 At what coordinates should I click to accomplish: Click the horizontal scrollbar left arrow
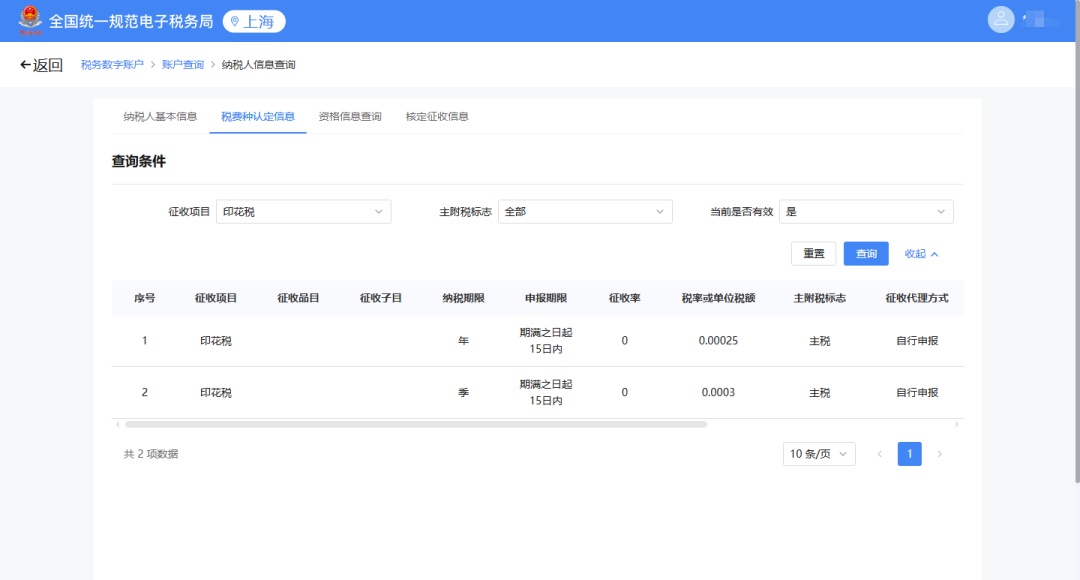(x=118, y=424)
